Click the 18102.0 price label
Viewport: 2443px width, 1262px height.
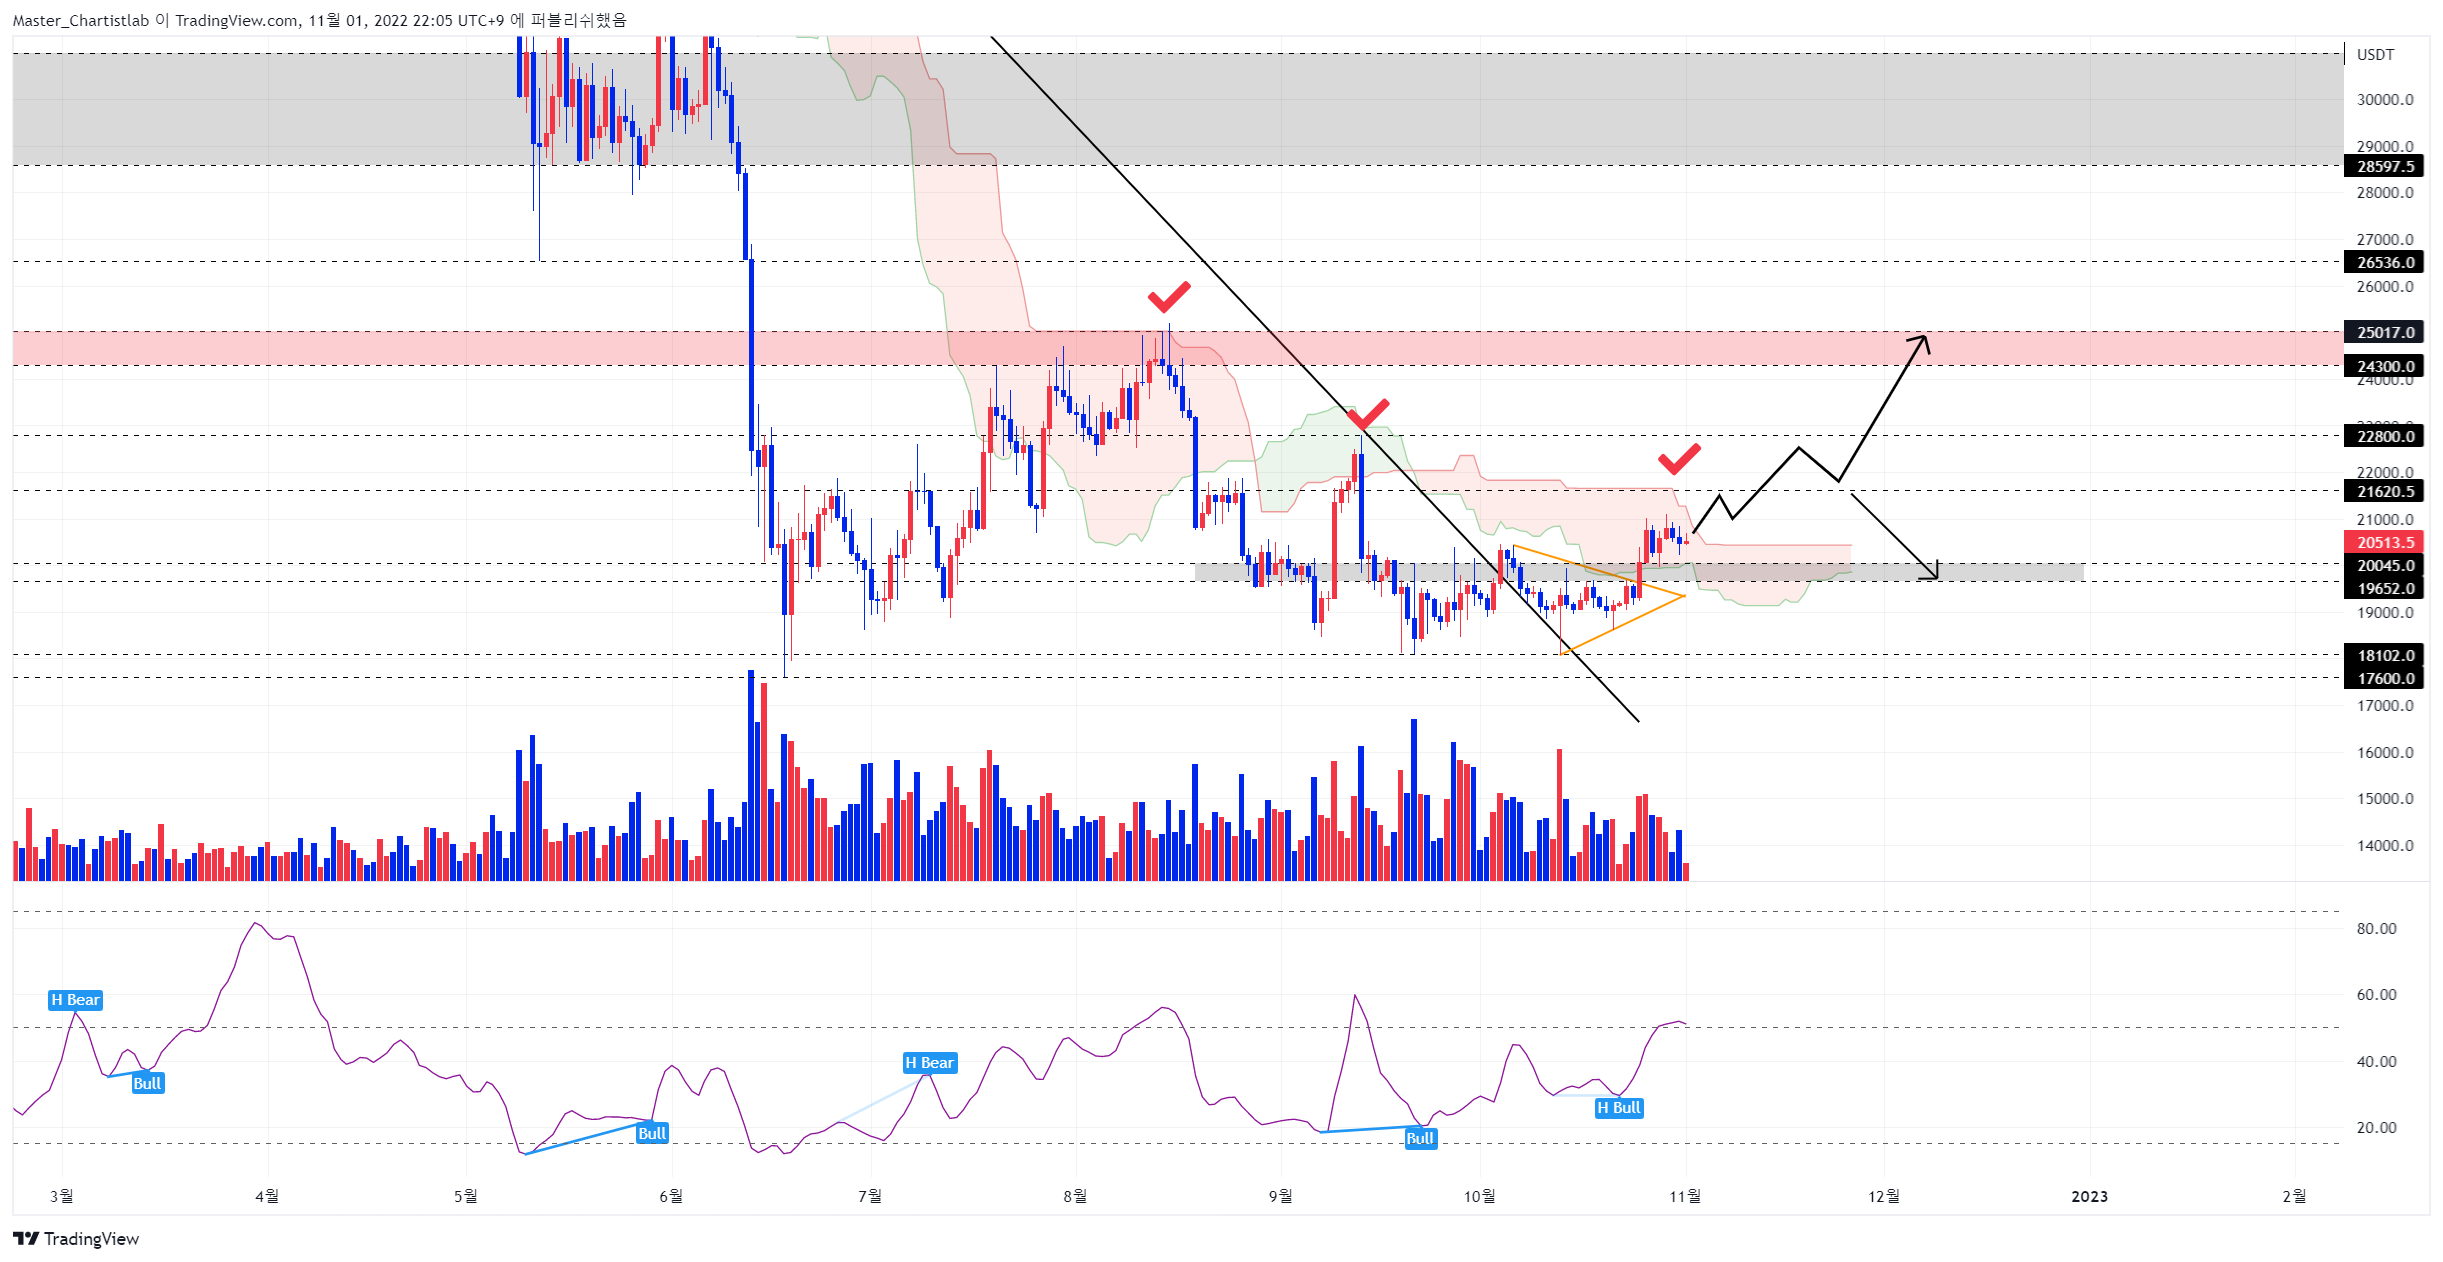(2384, 655)
